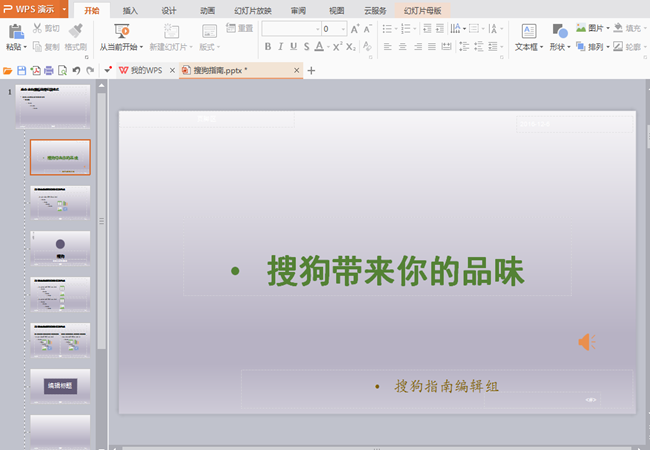The height and width of the screenshot is (450, 650).
Task: Switch to Review (审阅) tab
Action: [298, 11]
